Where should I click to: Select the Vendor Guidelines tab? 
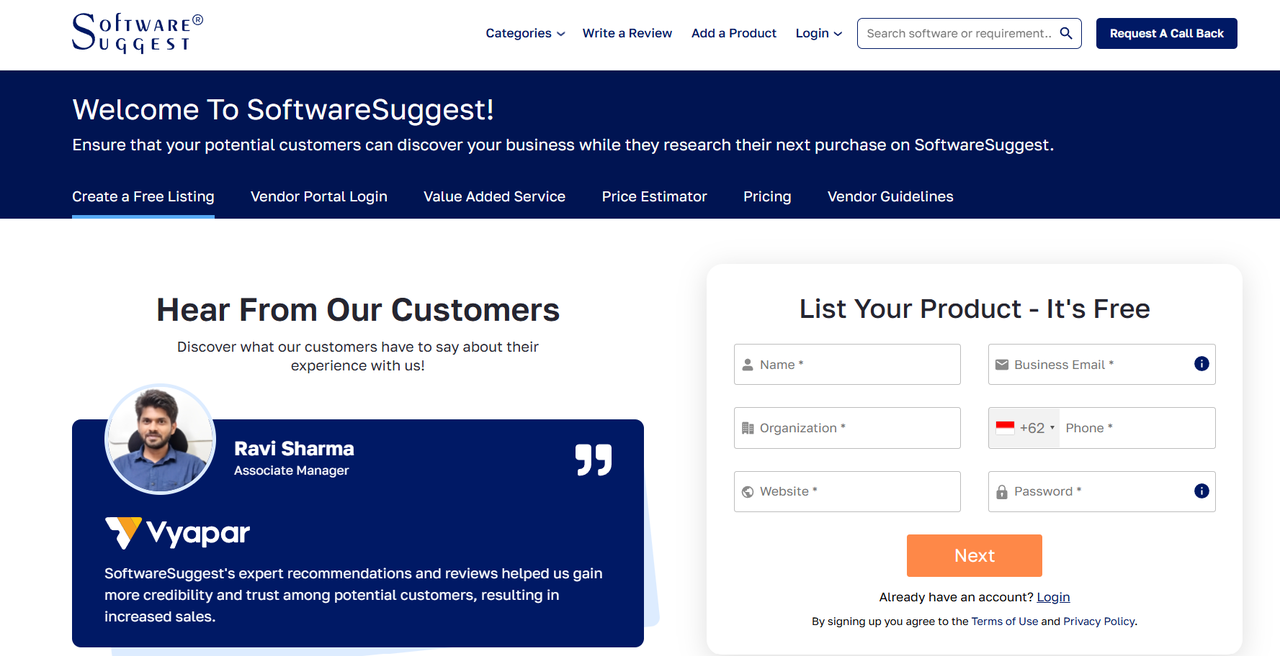point(890,197)
